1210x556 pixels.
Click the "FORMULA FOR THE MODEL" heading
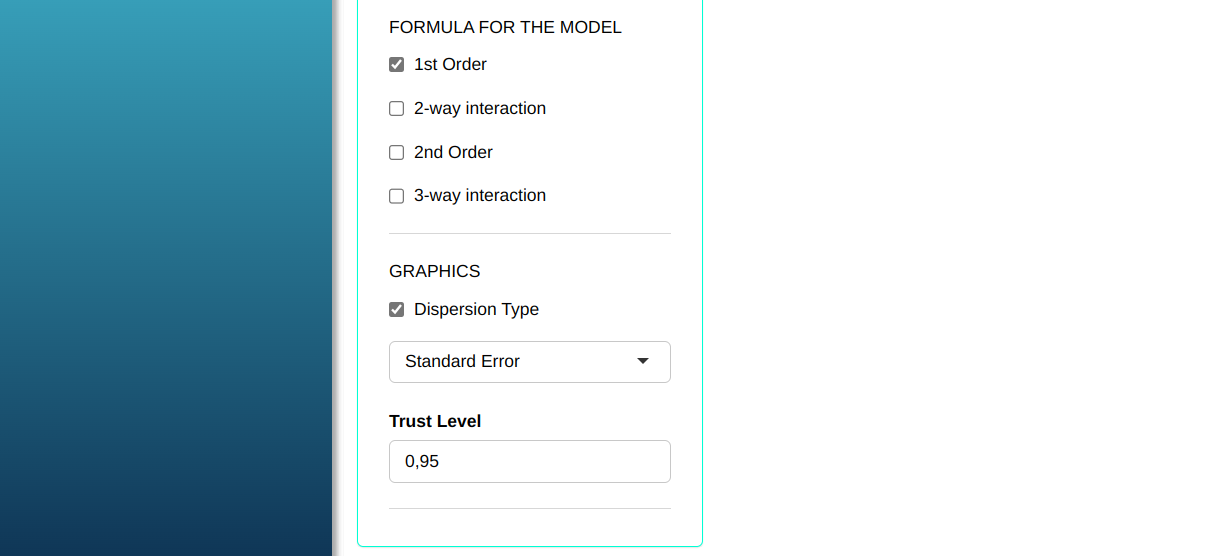505,28
